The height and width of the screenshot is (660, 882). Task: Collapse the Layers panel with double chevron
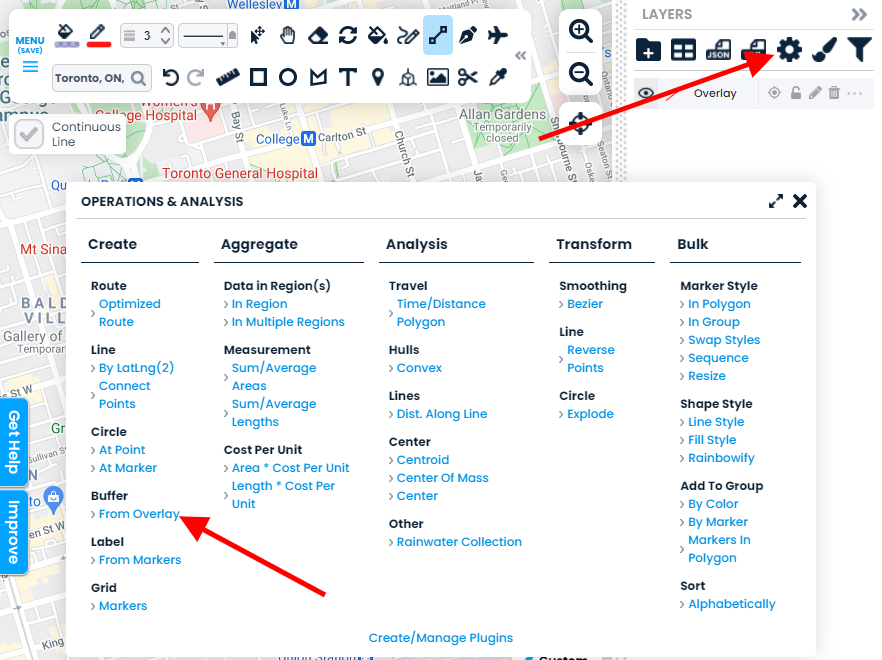pyautogui.click(x=859, y=14)
